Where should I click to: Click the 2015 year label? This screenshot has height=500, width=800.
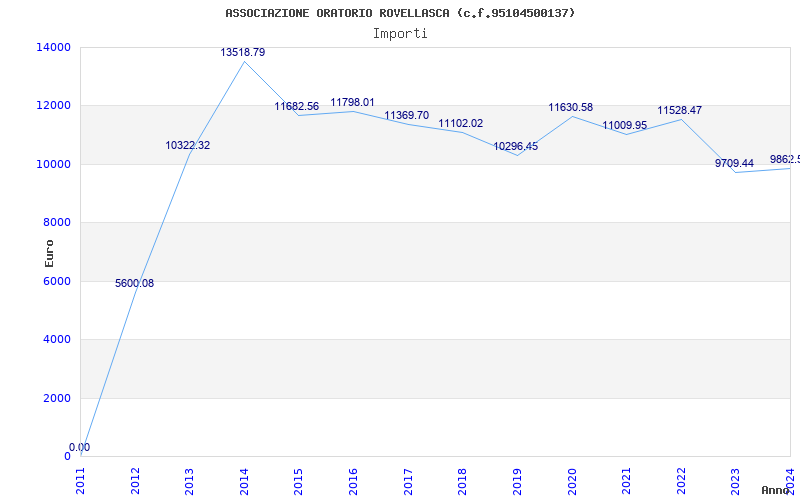coord(299,481)
